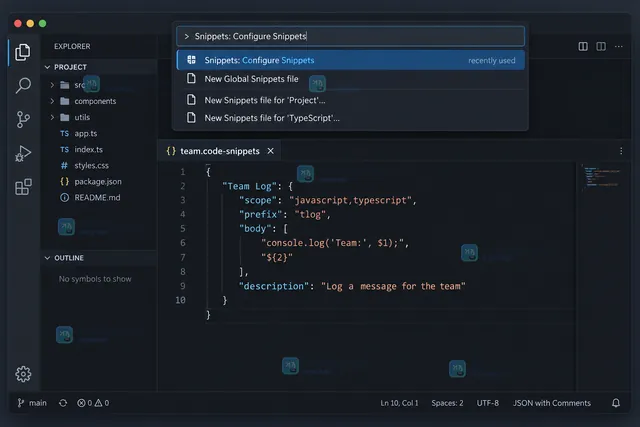Click 'Spaces: 2' indentation setting
640x427 pixels.
click(447, 403)
